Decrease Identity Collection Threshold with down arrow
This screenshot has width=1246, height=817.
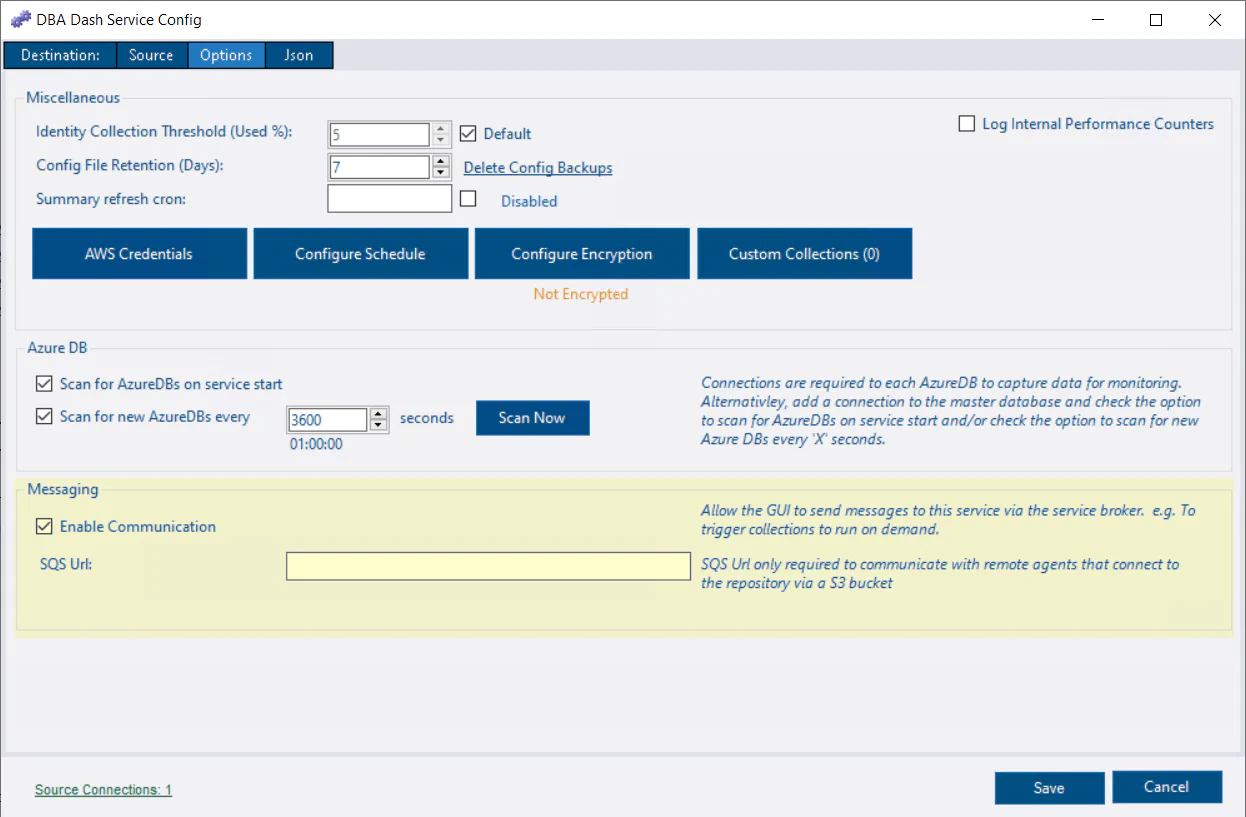[440, 140]
